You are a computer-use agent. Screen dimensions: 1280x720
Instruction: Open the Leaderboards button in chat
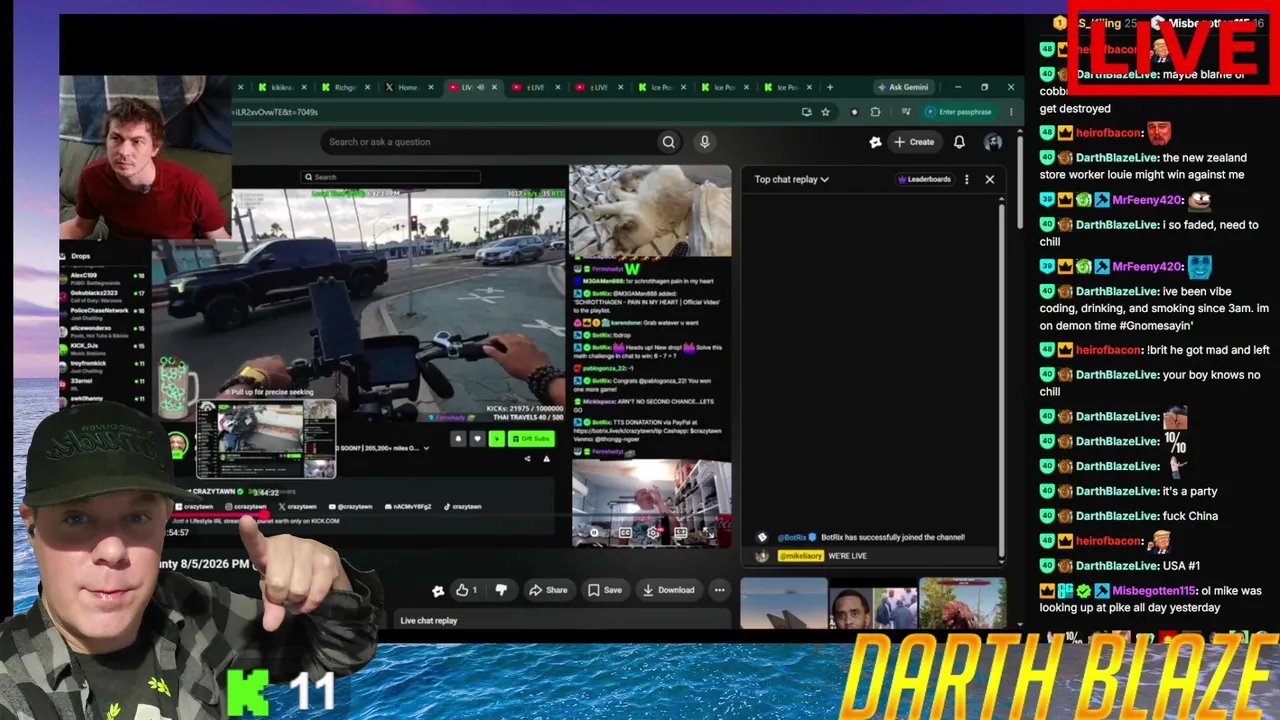(x=924, y=179)
